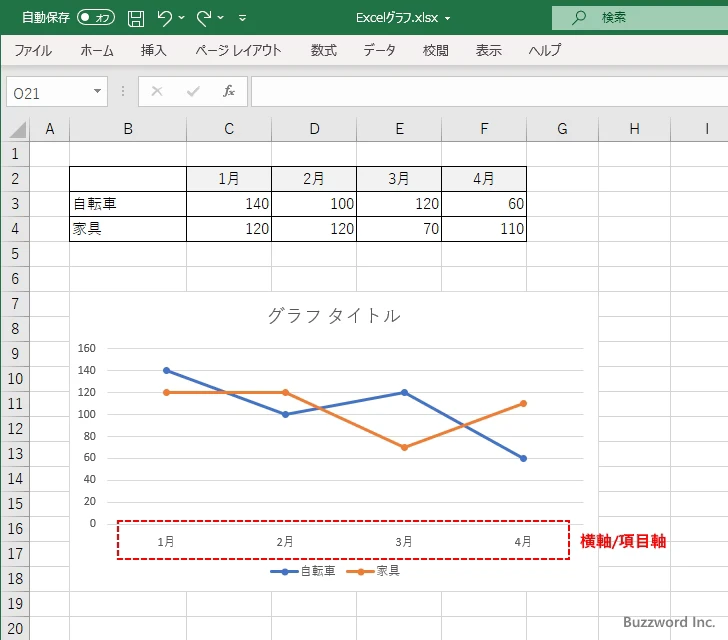Click cell containing 自転車

coord(128,204)
